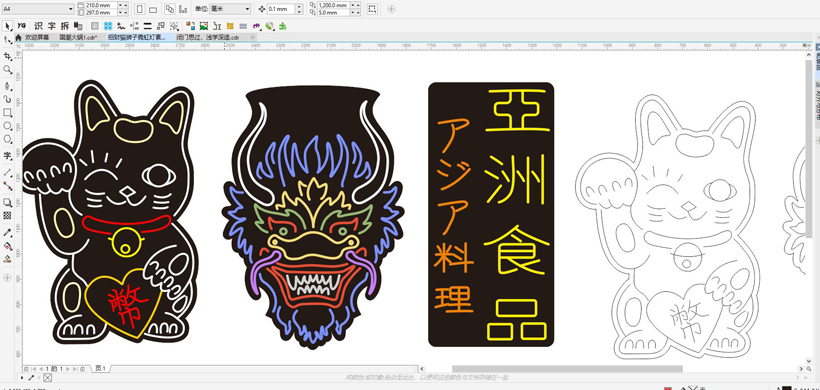The width and height of the screenshot is (820, 390).
Task: Open new document with plus tab
Action: pyautogui.click(x=252, y=37)
